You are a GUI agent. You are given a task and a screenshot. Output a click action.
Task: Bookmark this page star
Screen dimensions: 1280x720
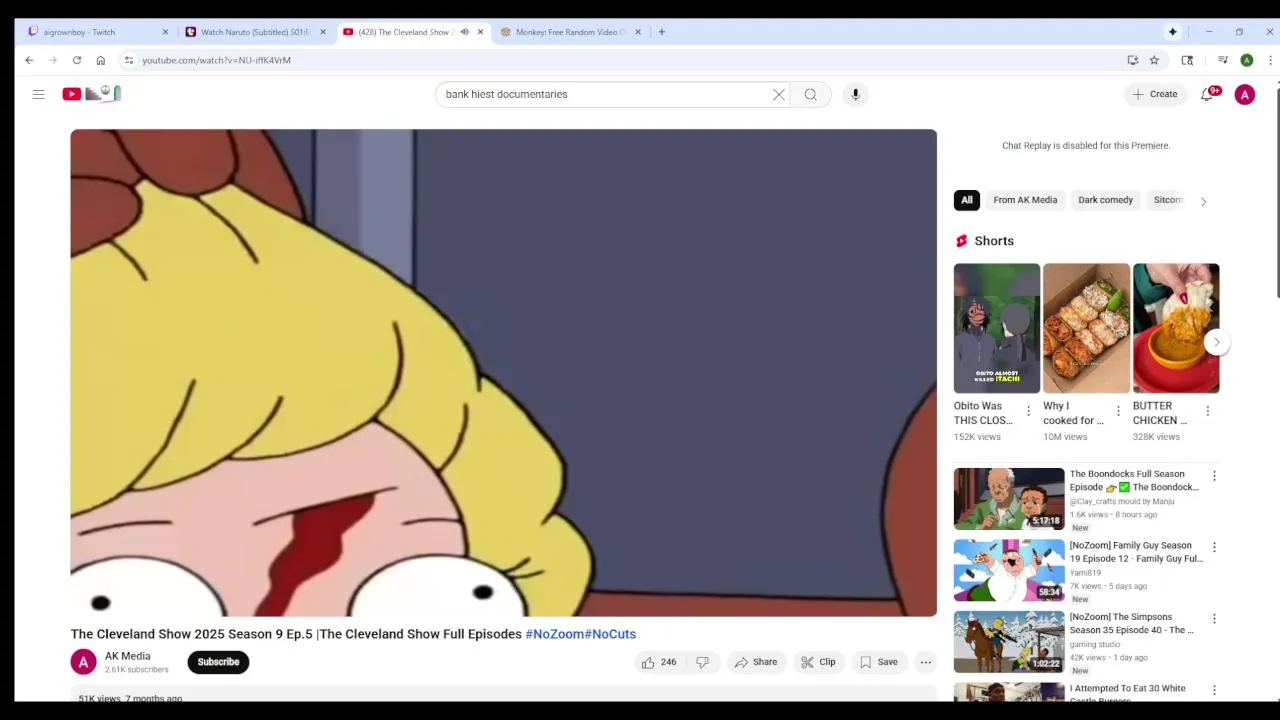pyautogui.click(x=1154, y=60)
